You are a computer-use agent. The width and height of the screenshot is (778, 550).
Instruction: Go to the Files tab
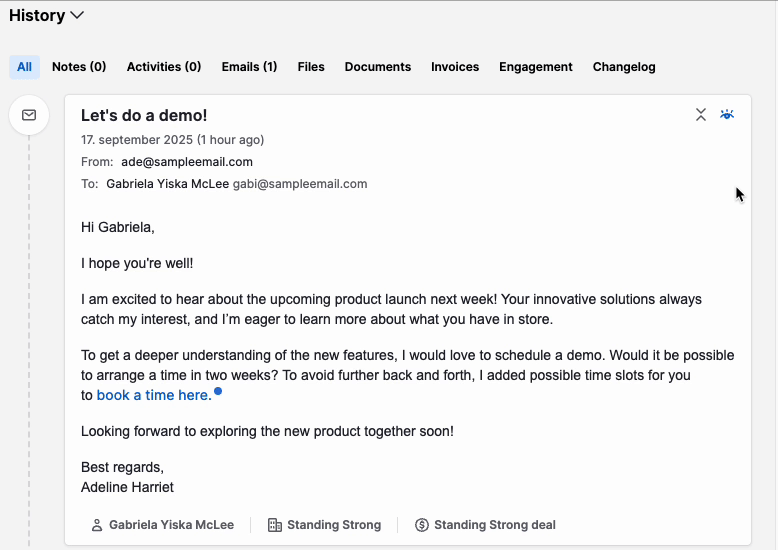pyautogui.click(x=311, y=67)
